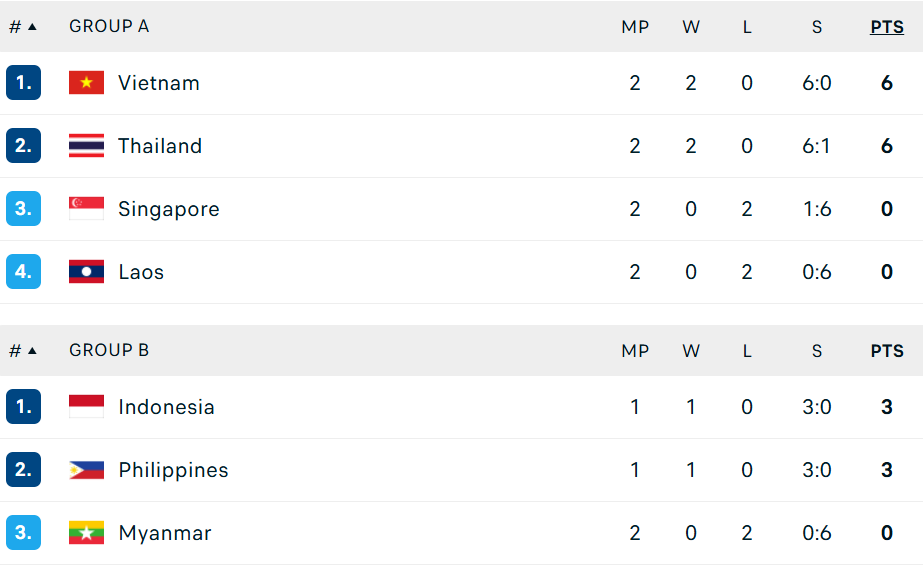Screen dimensions: 923x567
Task: Sort Group B by rank arrow
Action: 32,351
